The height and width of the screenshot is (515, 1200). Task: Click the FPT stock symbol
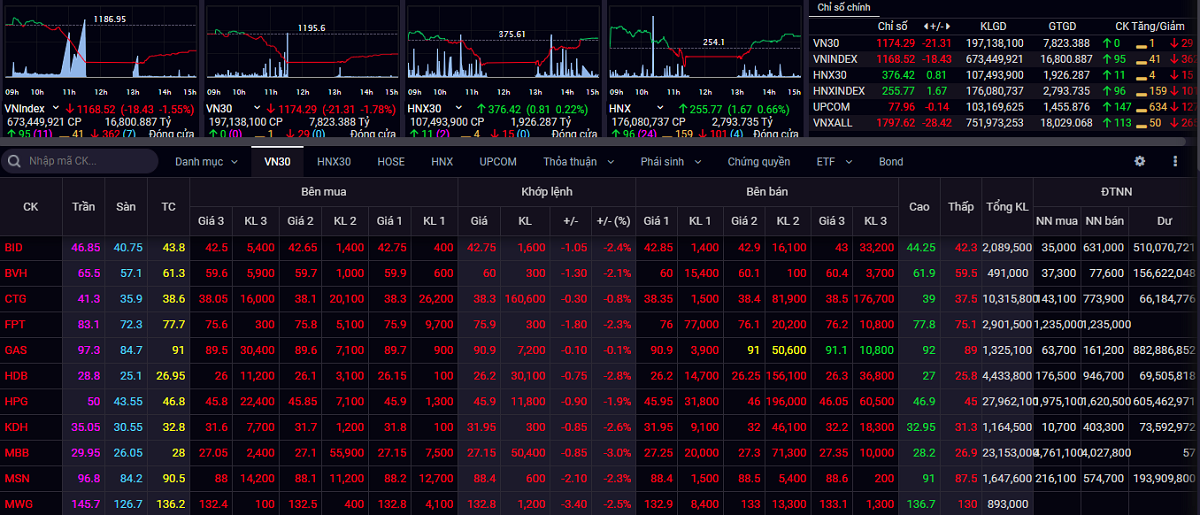(14, 324)
